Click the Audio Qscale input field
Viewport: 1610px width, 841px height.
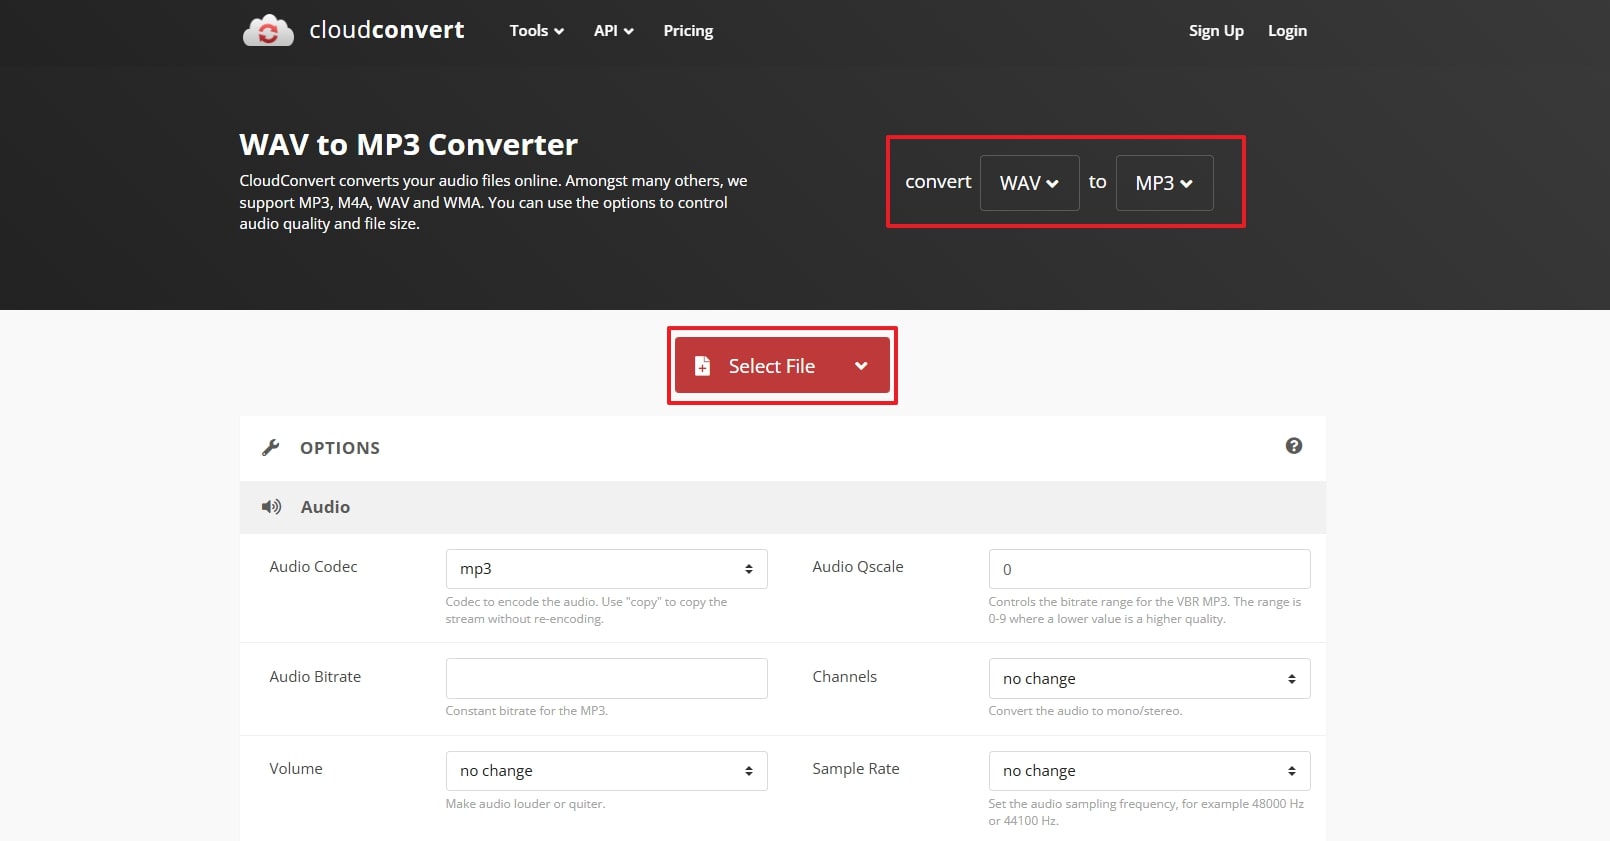[1149, 569]
